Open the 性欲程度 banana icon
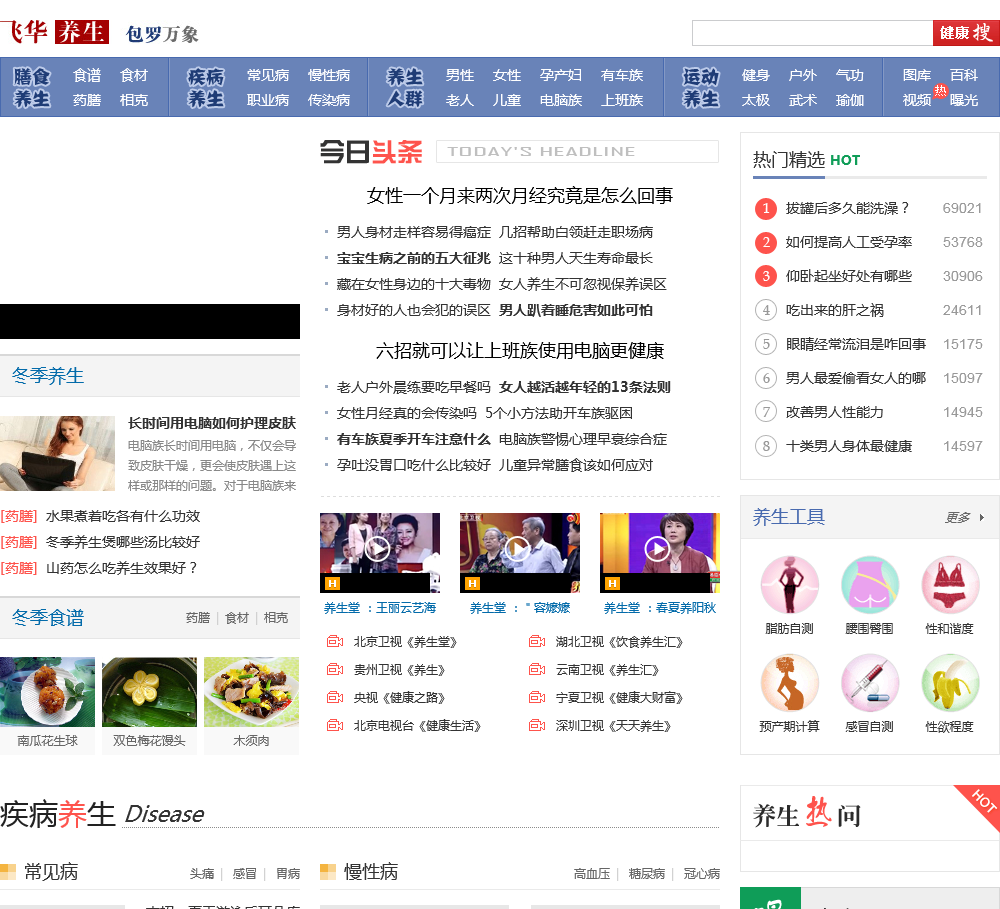Viewport: 1000px width, 909px height. (x=950, y=683)
